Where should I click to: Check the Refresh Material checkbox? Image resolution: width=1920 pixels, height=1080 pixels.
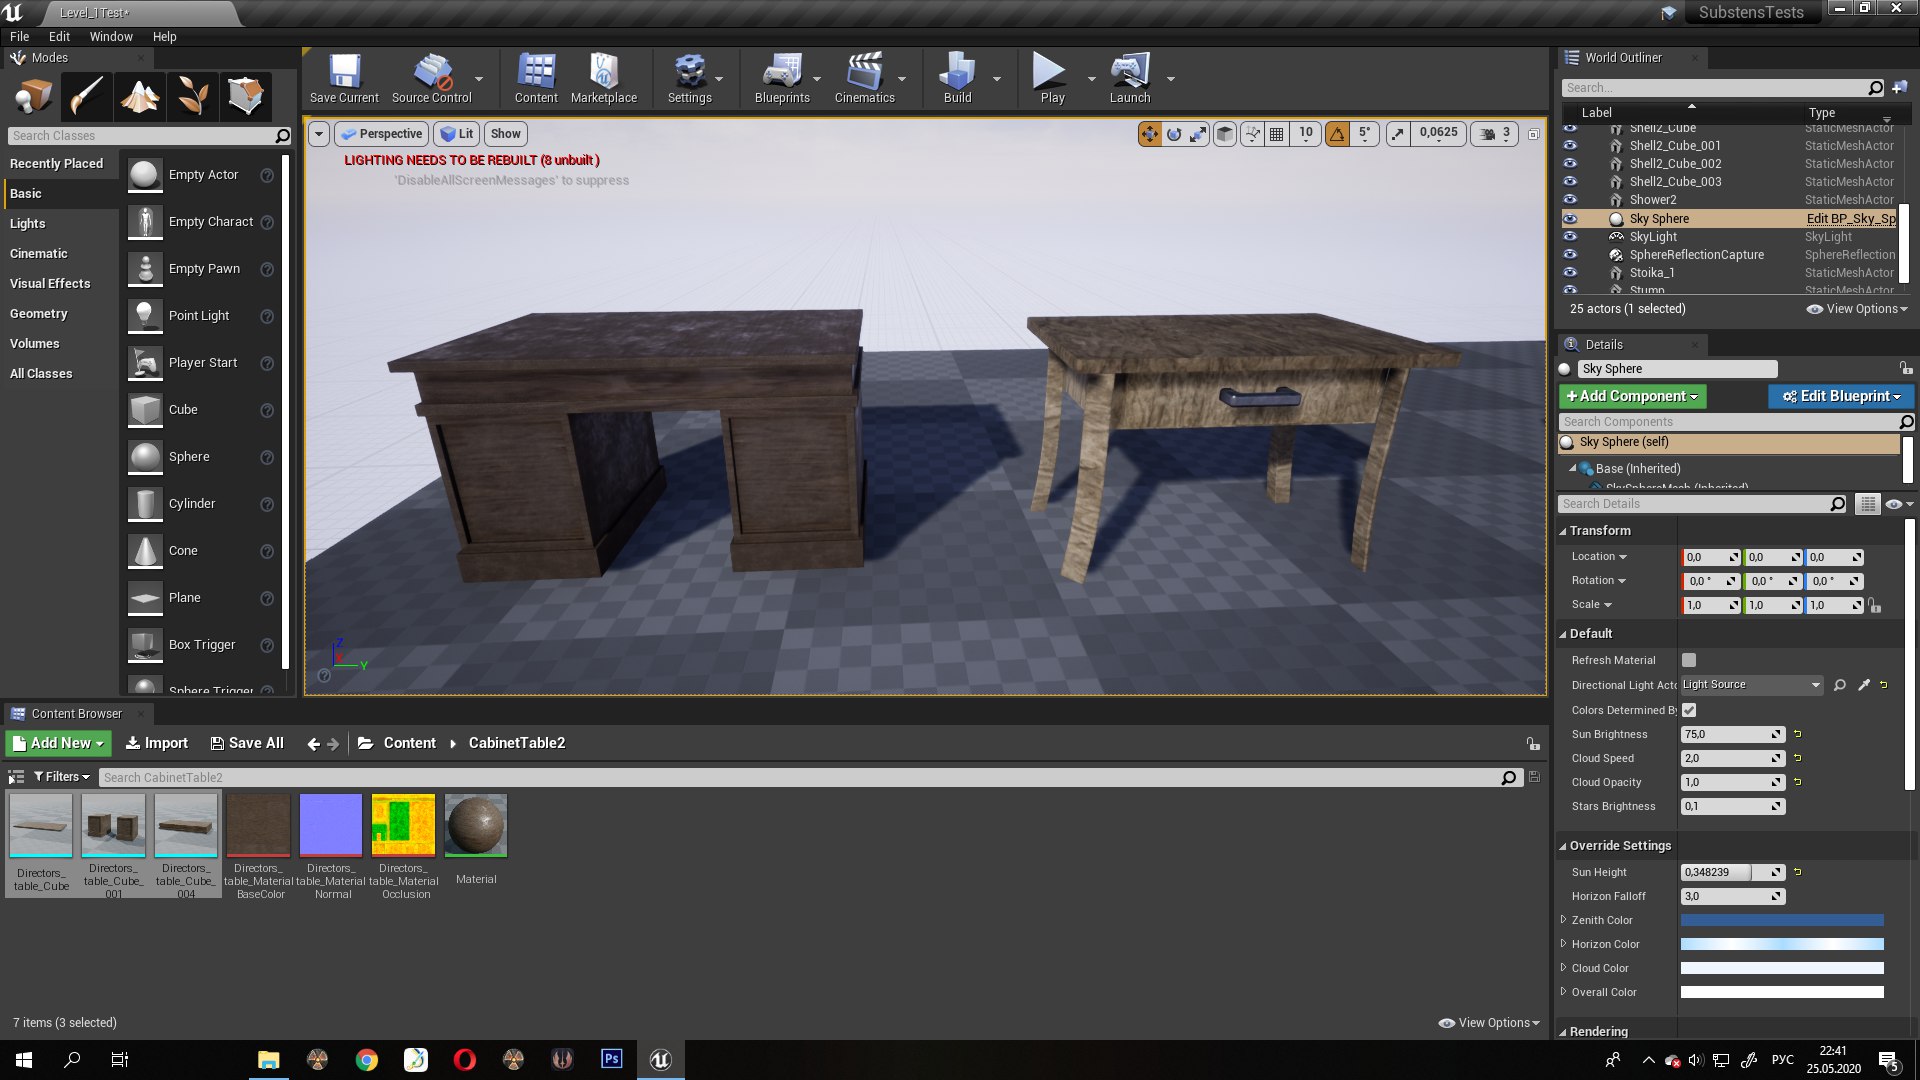point(1689,660)
